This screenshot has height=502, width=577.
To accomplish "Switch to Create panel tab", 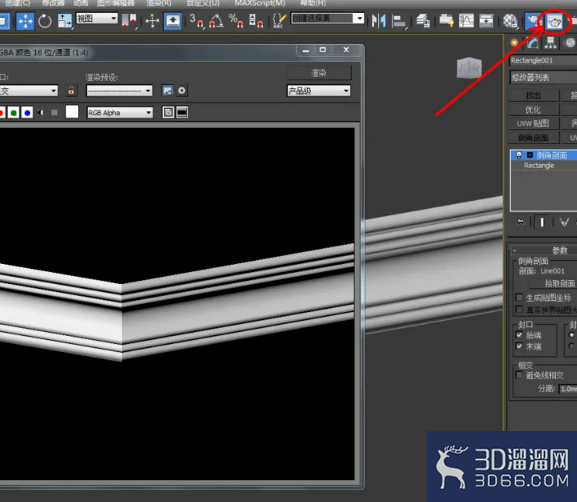I will click(x=514, y=43).
